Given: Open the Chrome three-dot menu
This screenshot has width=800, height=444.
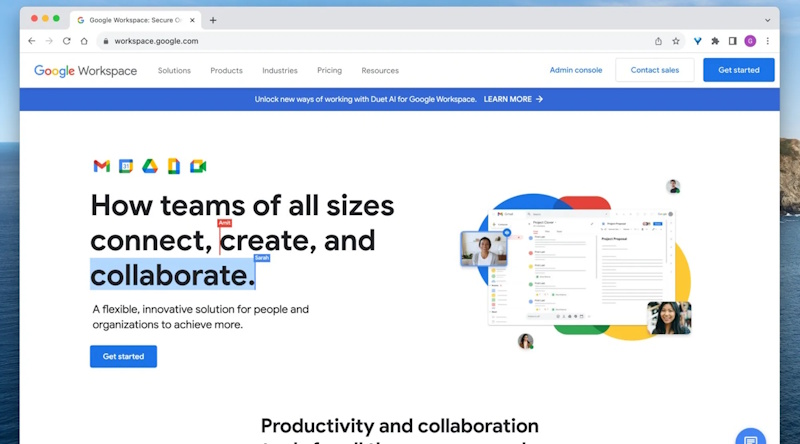Looking at the screenshot, I should (767, 41).
